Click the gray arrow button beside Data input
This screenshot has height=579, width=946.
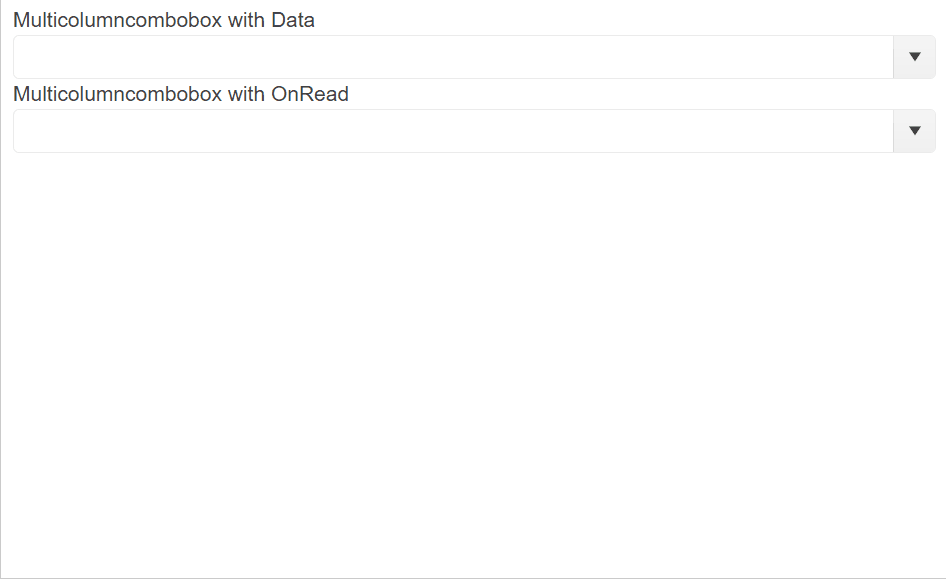pyautogui.click(x=914, y=57)
